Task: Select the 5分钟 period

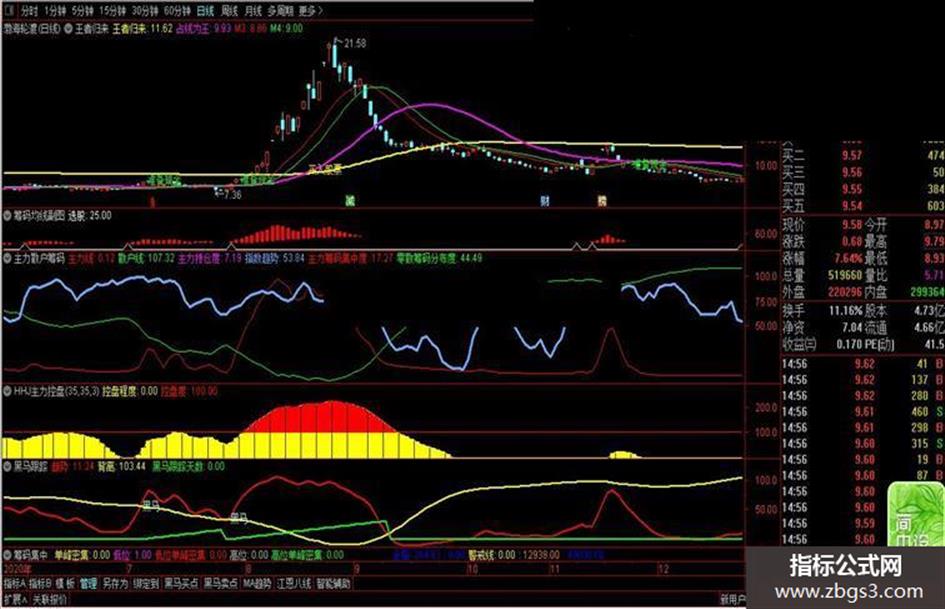Action: [x=83, y=11]
